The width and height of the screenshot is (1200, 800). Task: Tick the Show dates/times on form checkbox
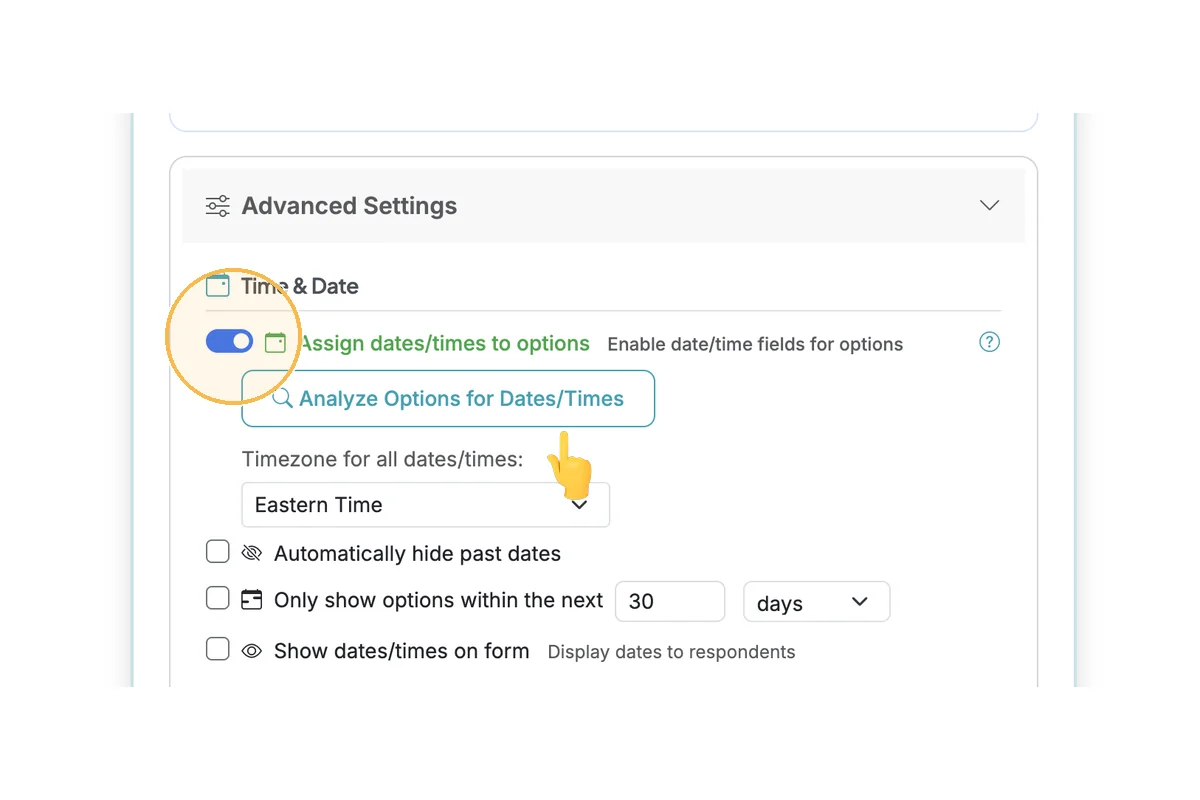(218, 650)
